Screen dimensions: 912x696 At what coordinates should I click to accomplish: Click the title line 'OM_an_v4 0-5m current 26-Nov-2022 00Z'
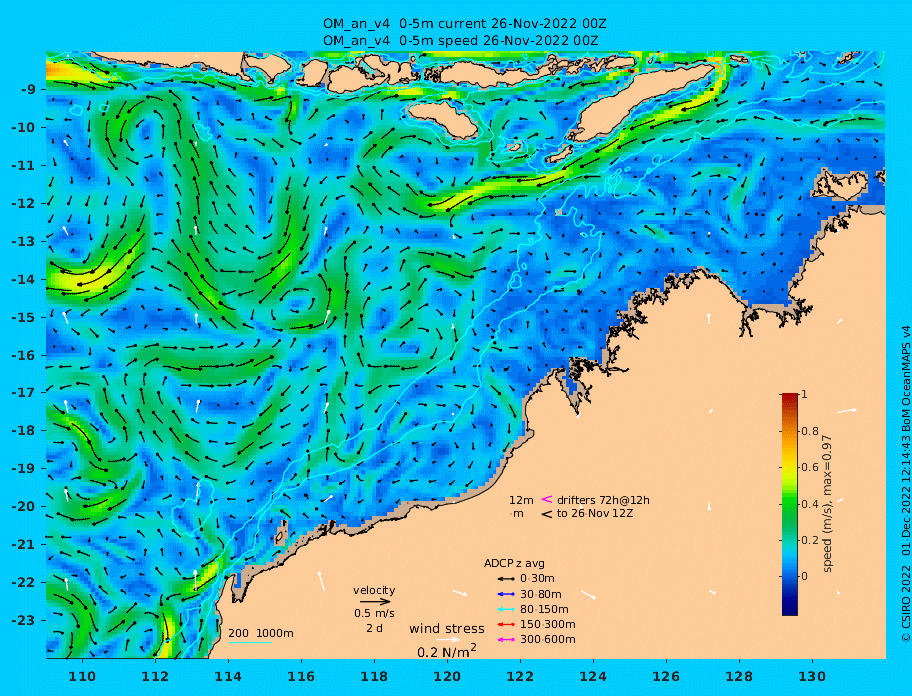pos(465,24)
